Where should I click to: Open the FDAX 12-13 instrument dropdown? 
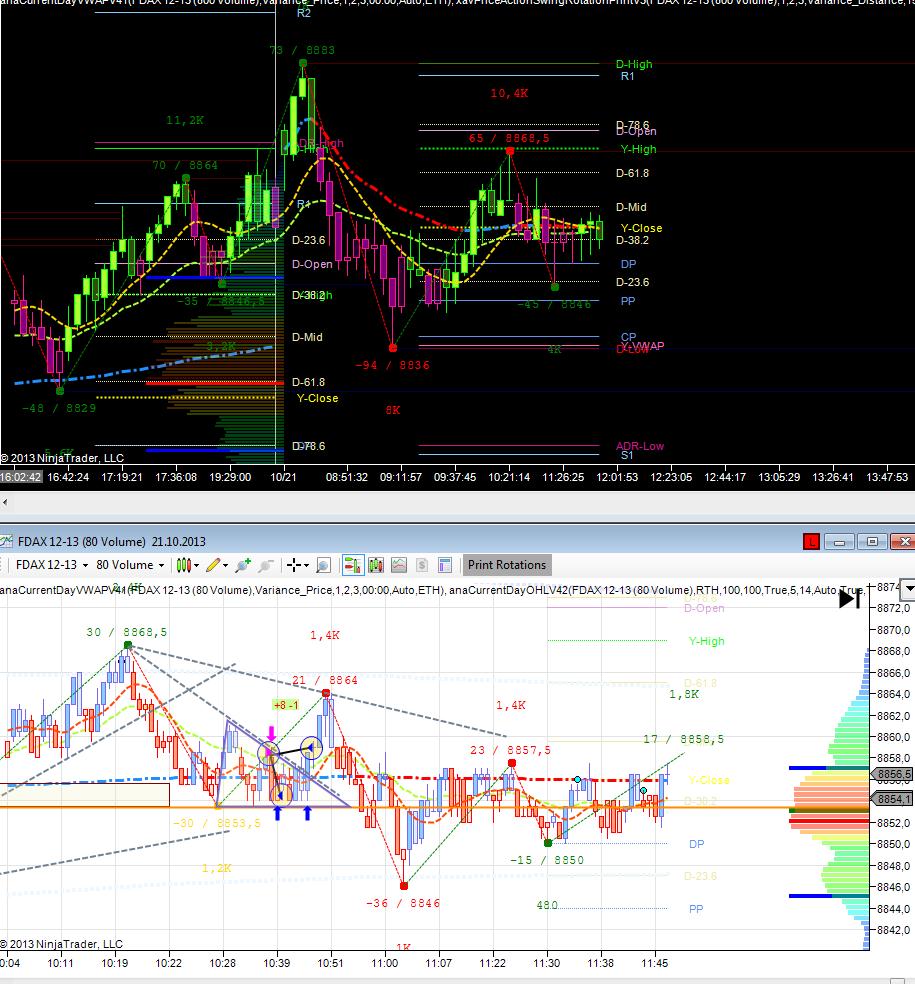51,565
